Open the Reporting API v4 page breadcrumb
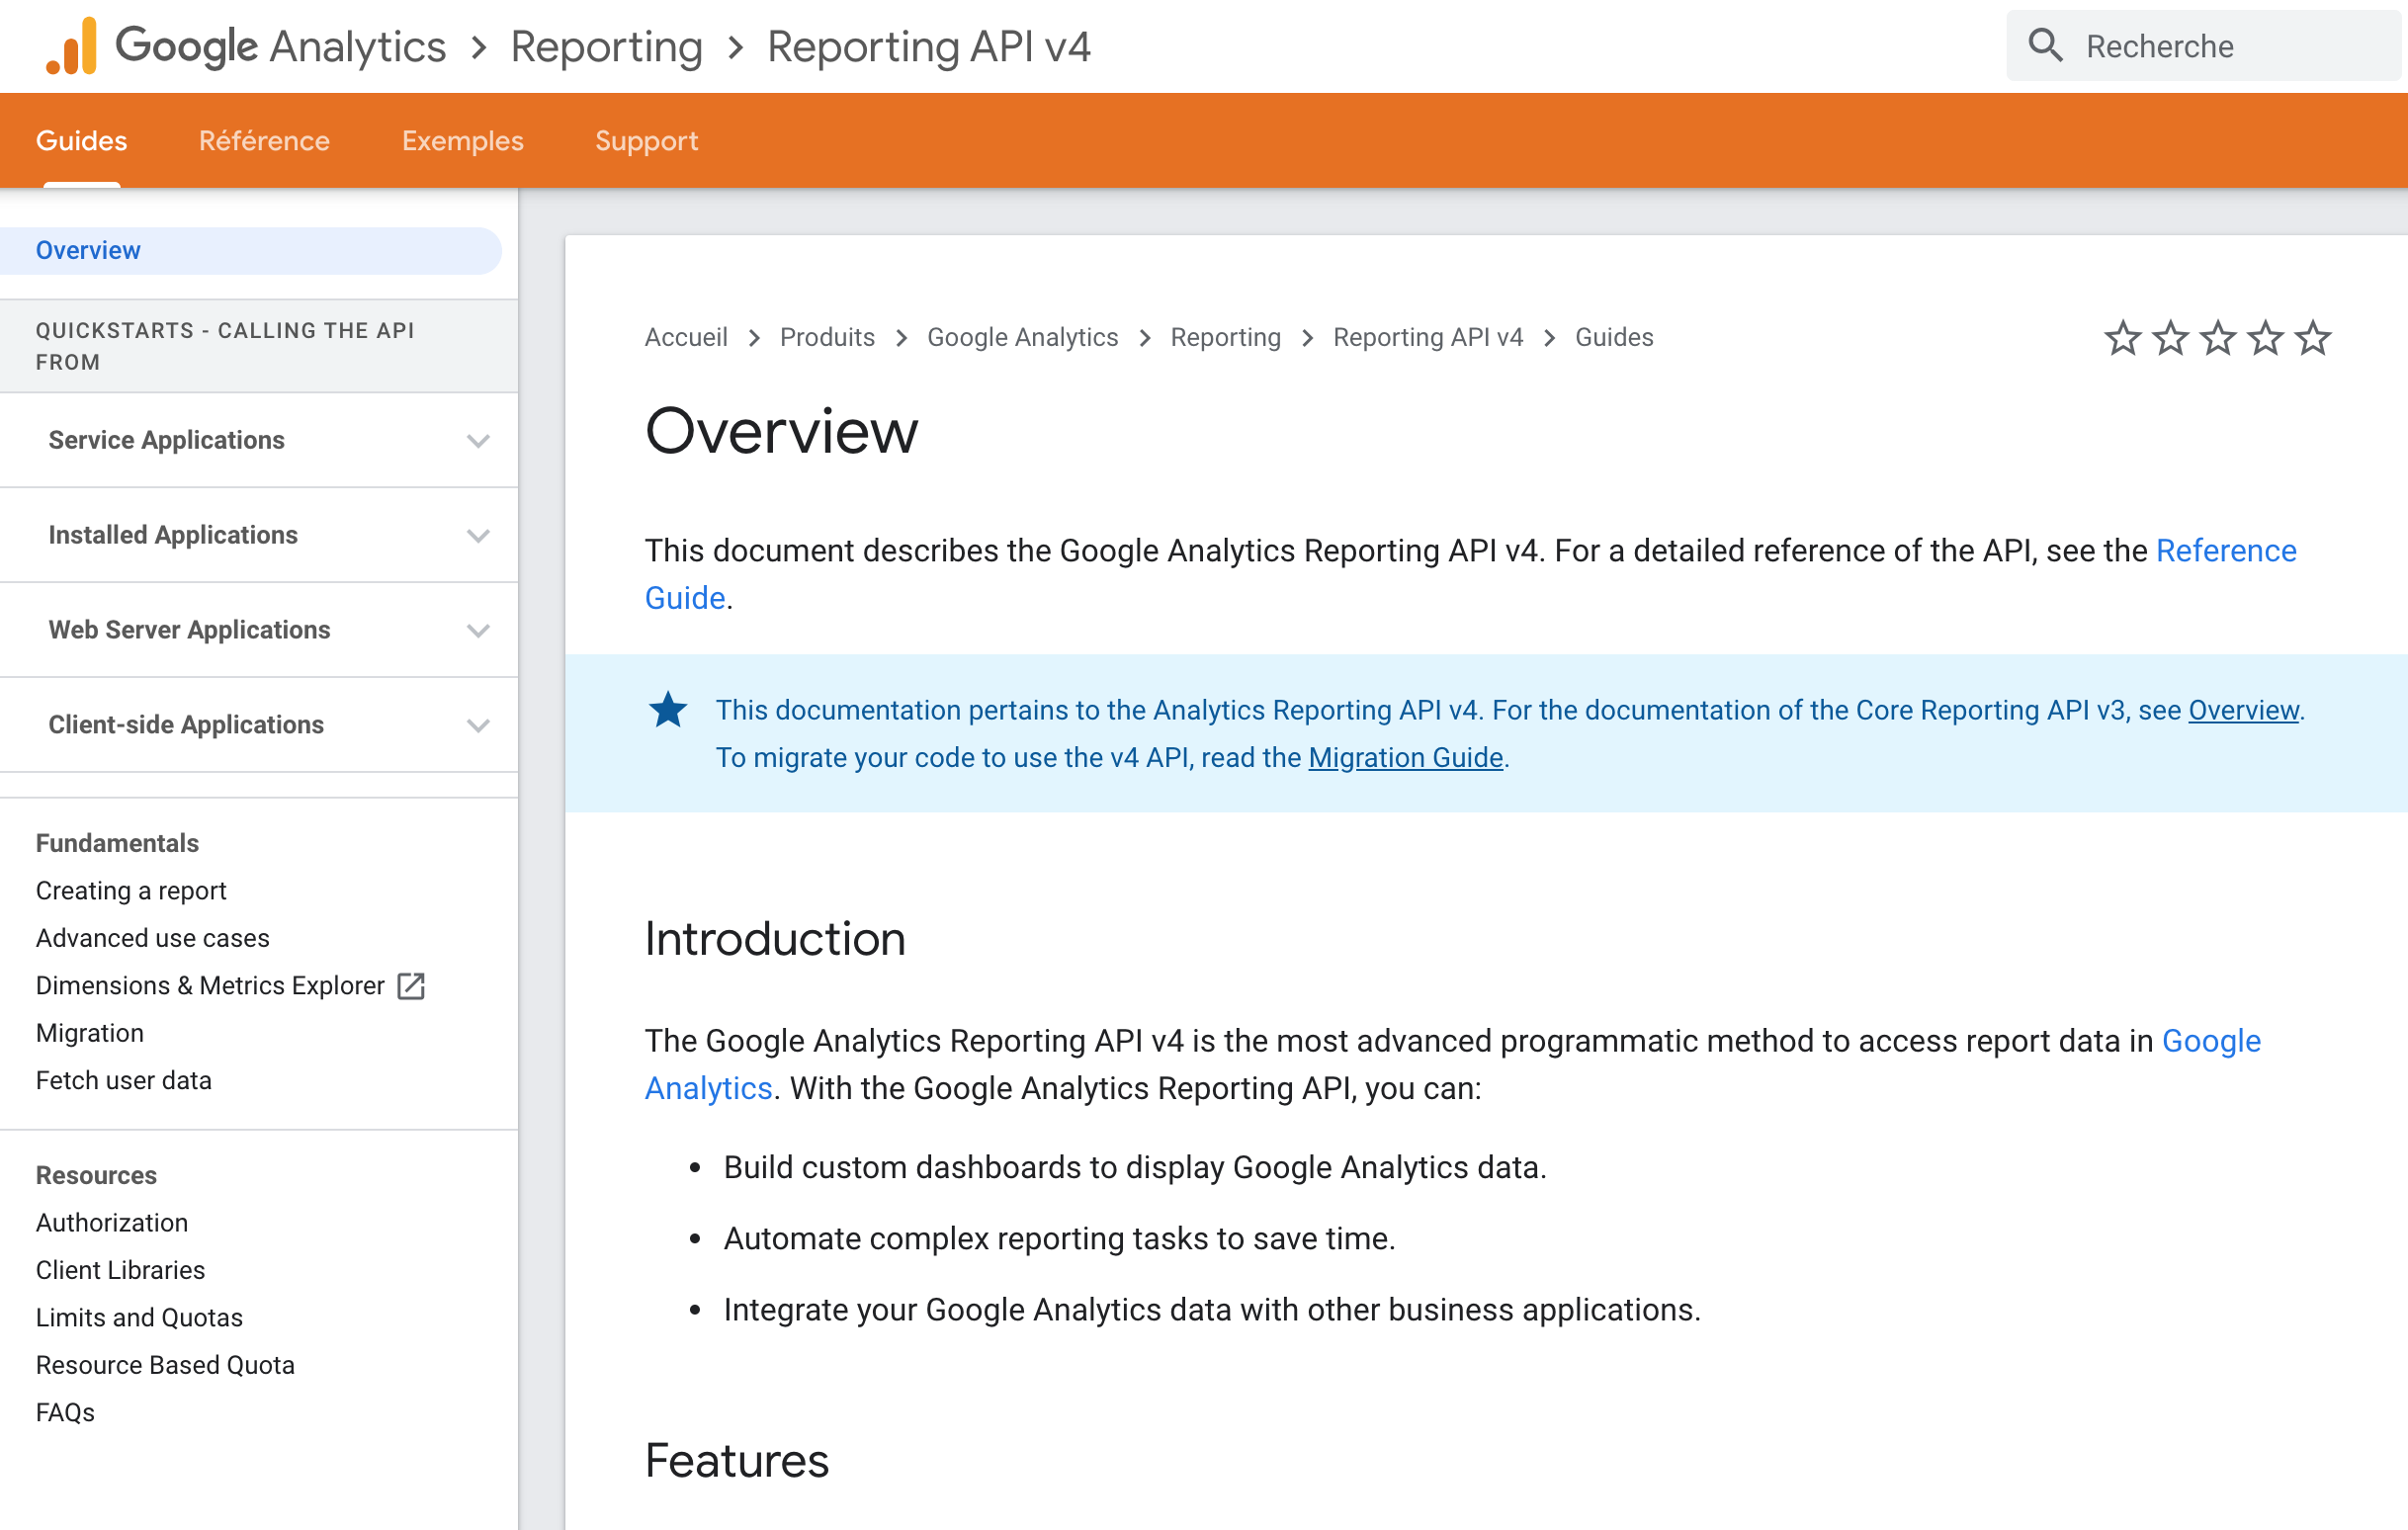This screenshot has width=2408, height=1530. [1427, 338]
